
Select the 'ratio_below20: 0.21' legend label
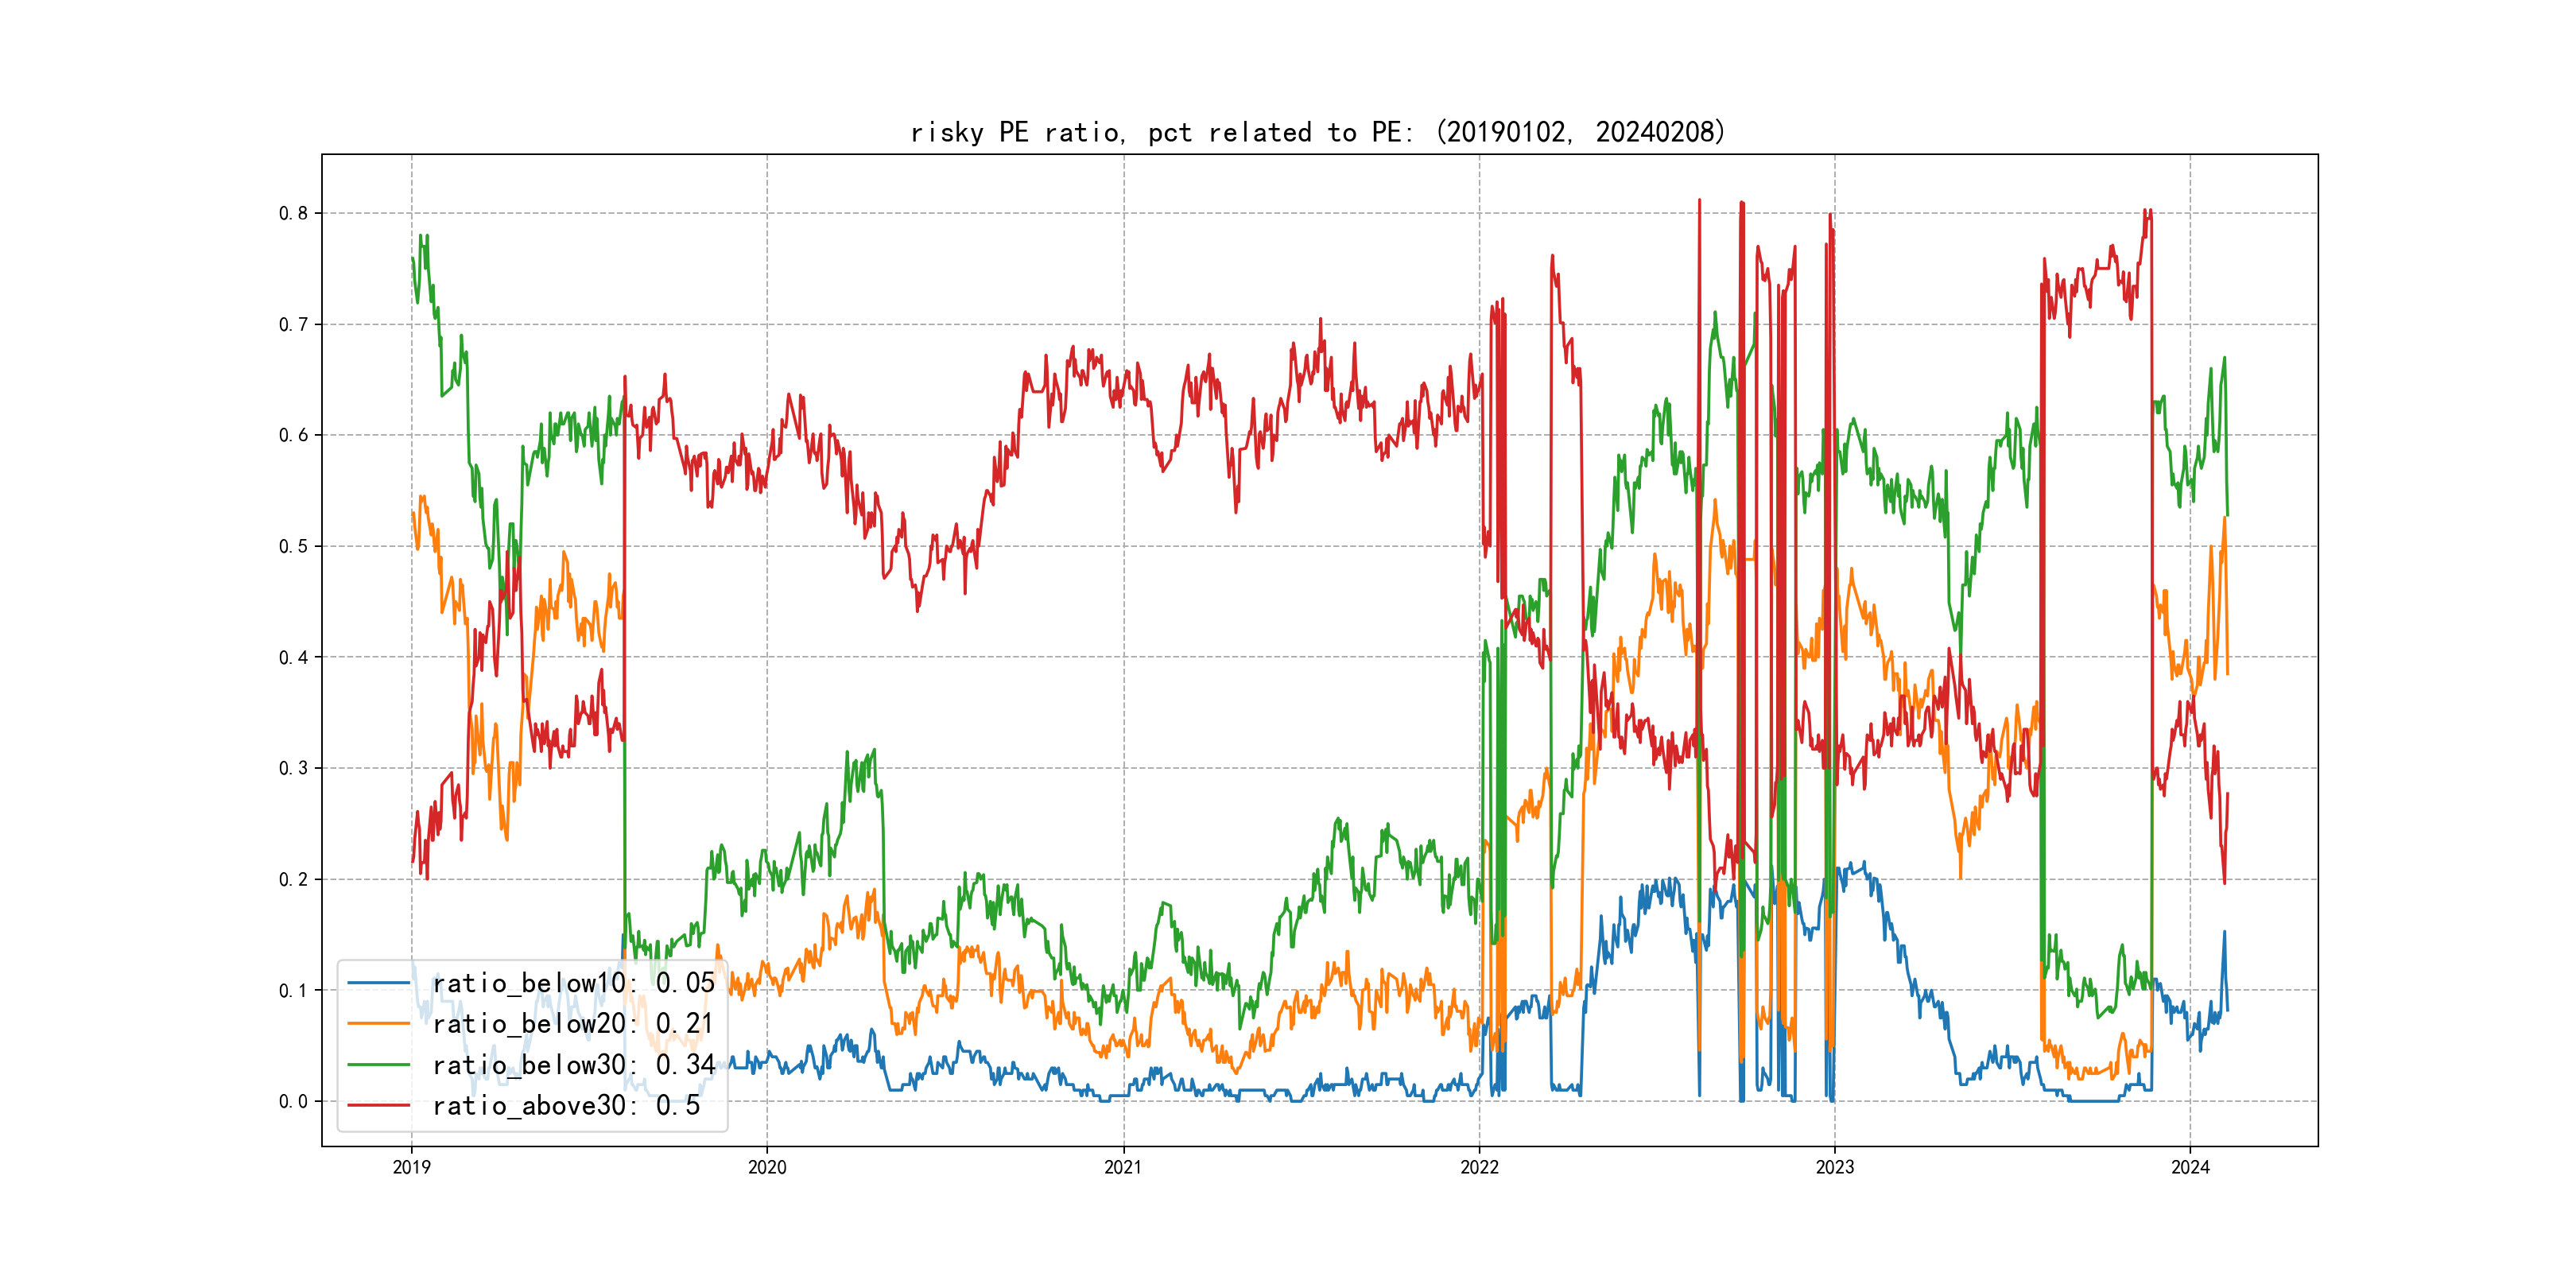coord(573,1024)
